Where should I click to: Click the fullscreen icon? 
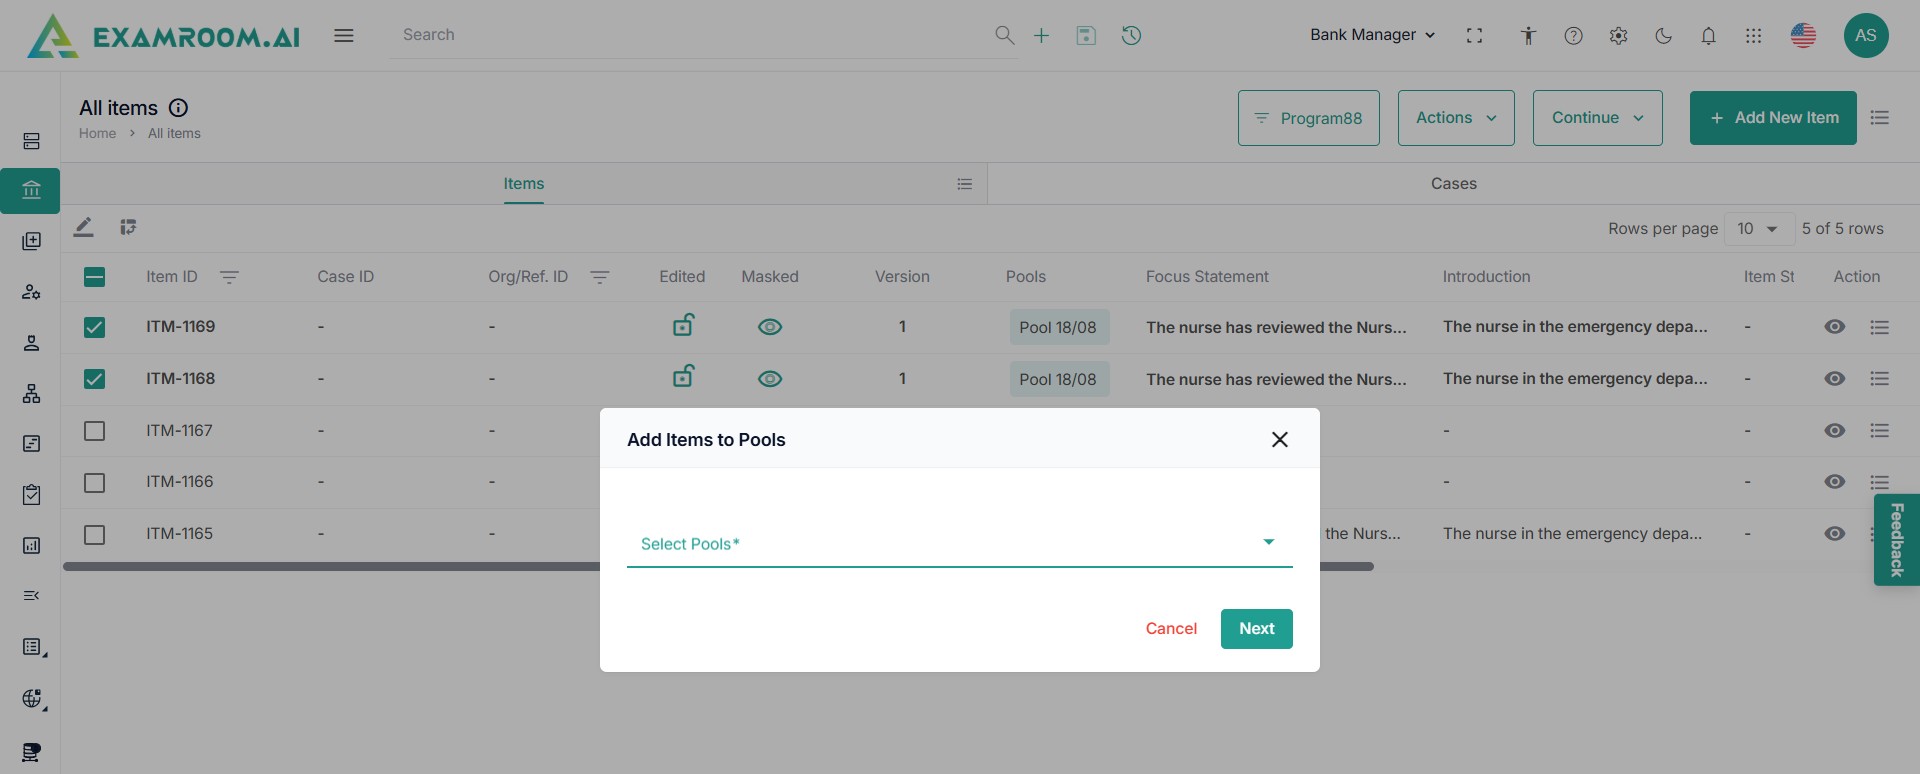1474,36
